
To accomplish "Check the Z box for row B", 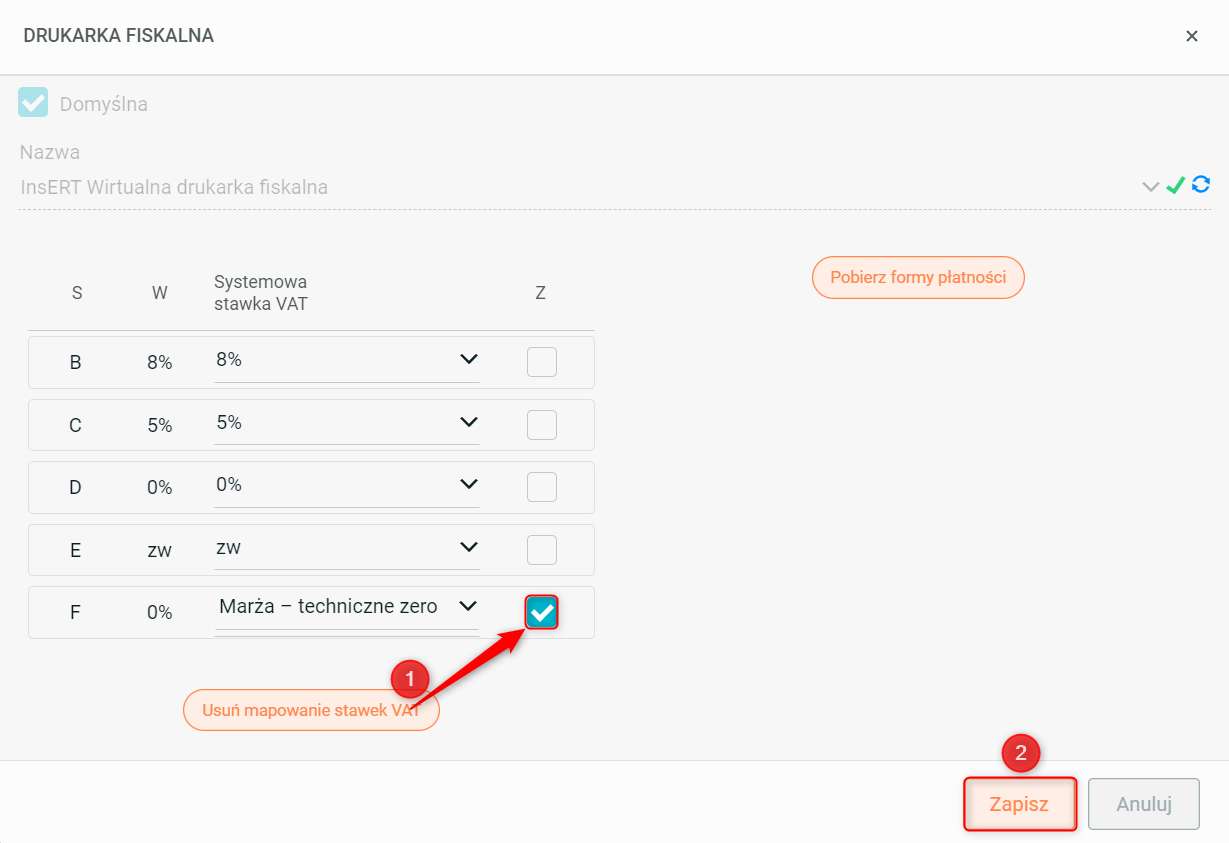I will click(x=541, y=362).
